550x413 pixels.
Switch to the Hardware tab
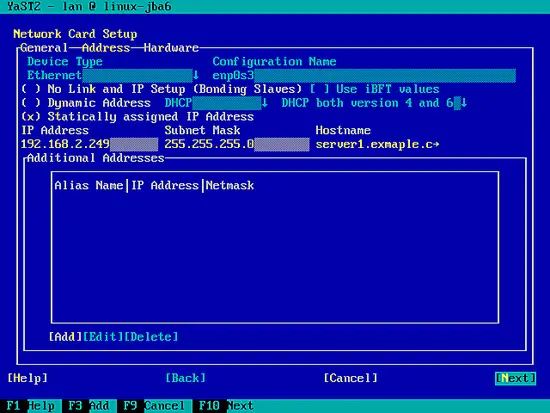click(171, 47)
